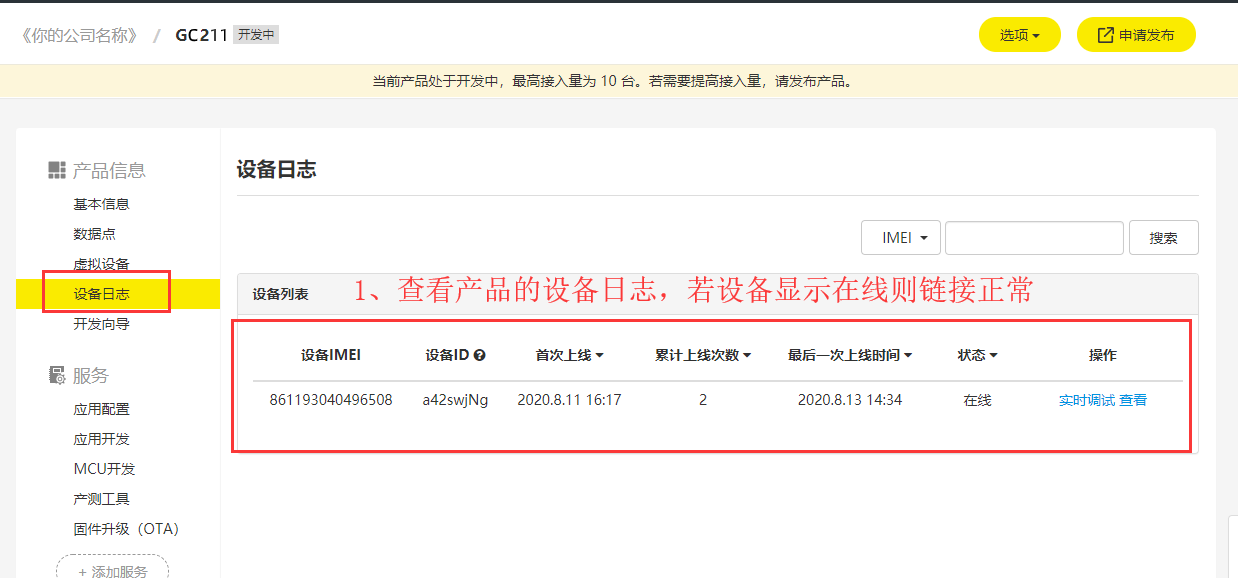Image resolution: width=1238 pixels, height=578 pixels.
Task: Select 虚拟设备 in sidebar
Action: coord(101,264)
